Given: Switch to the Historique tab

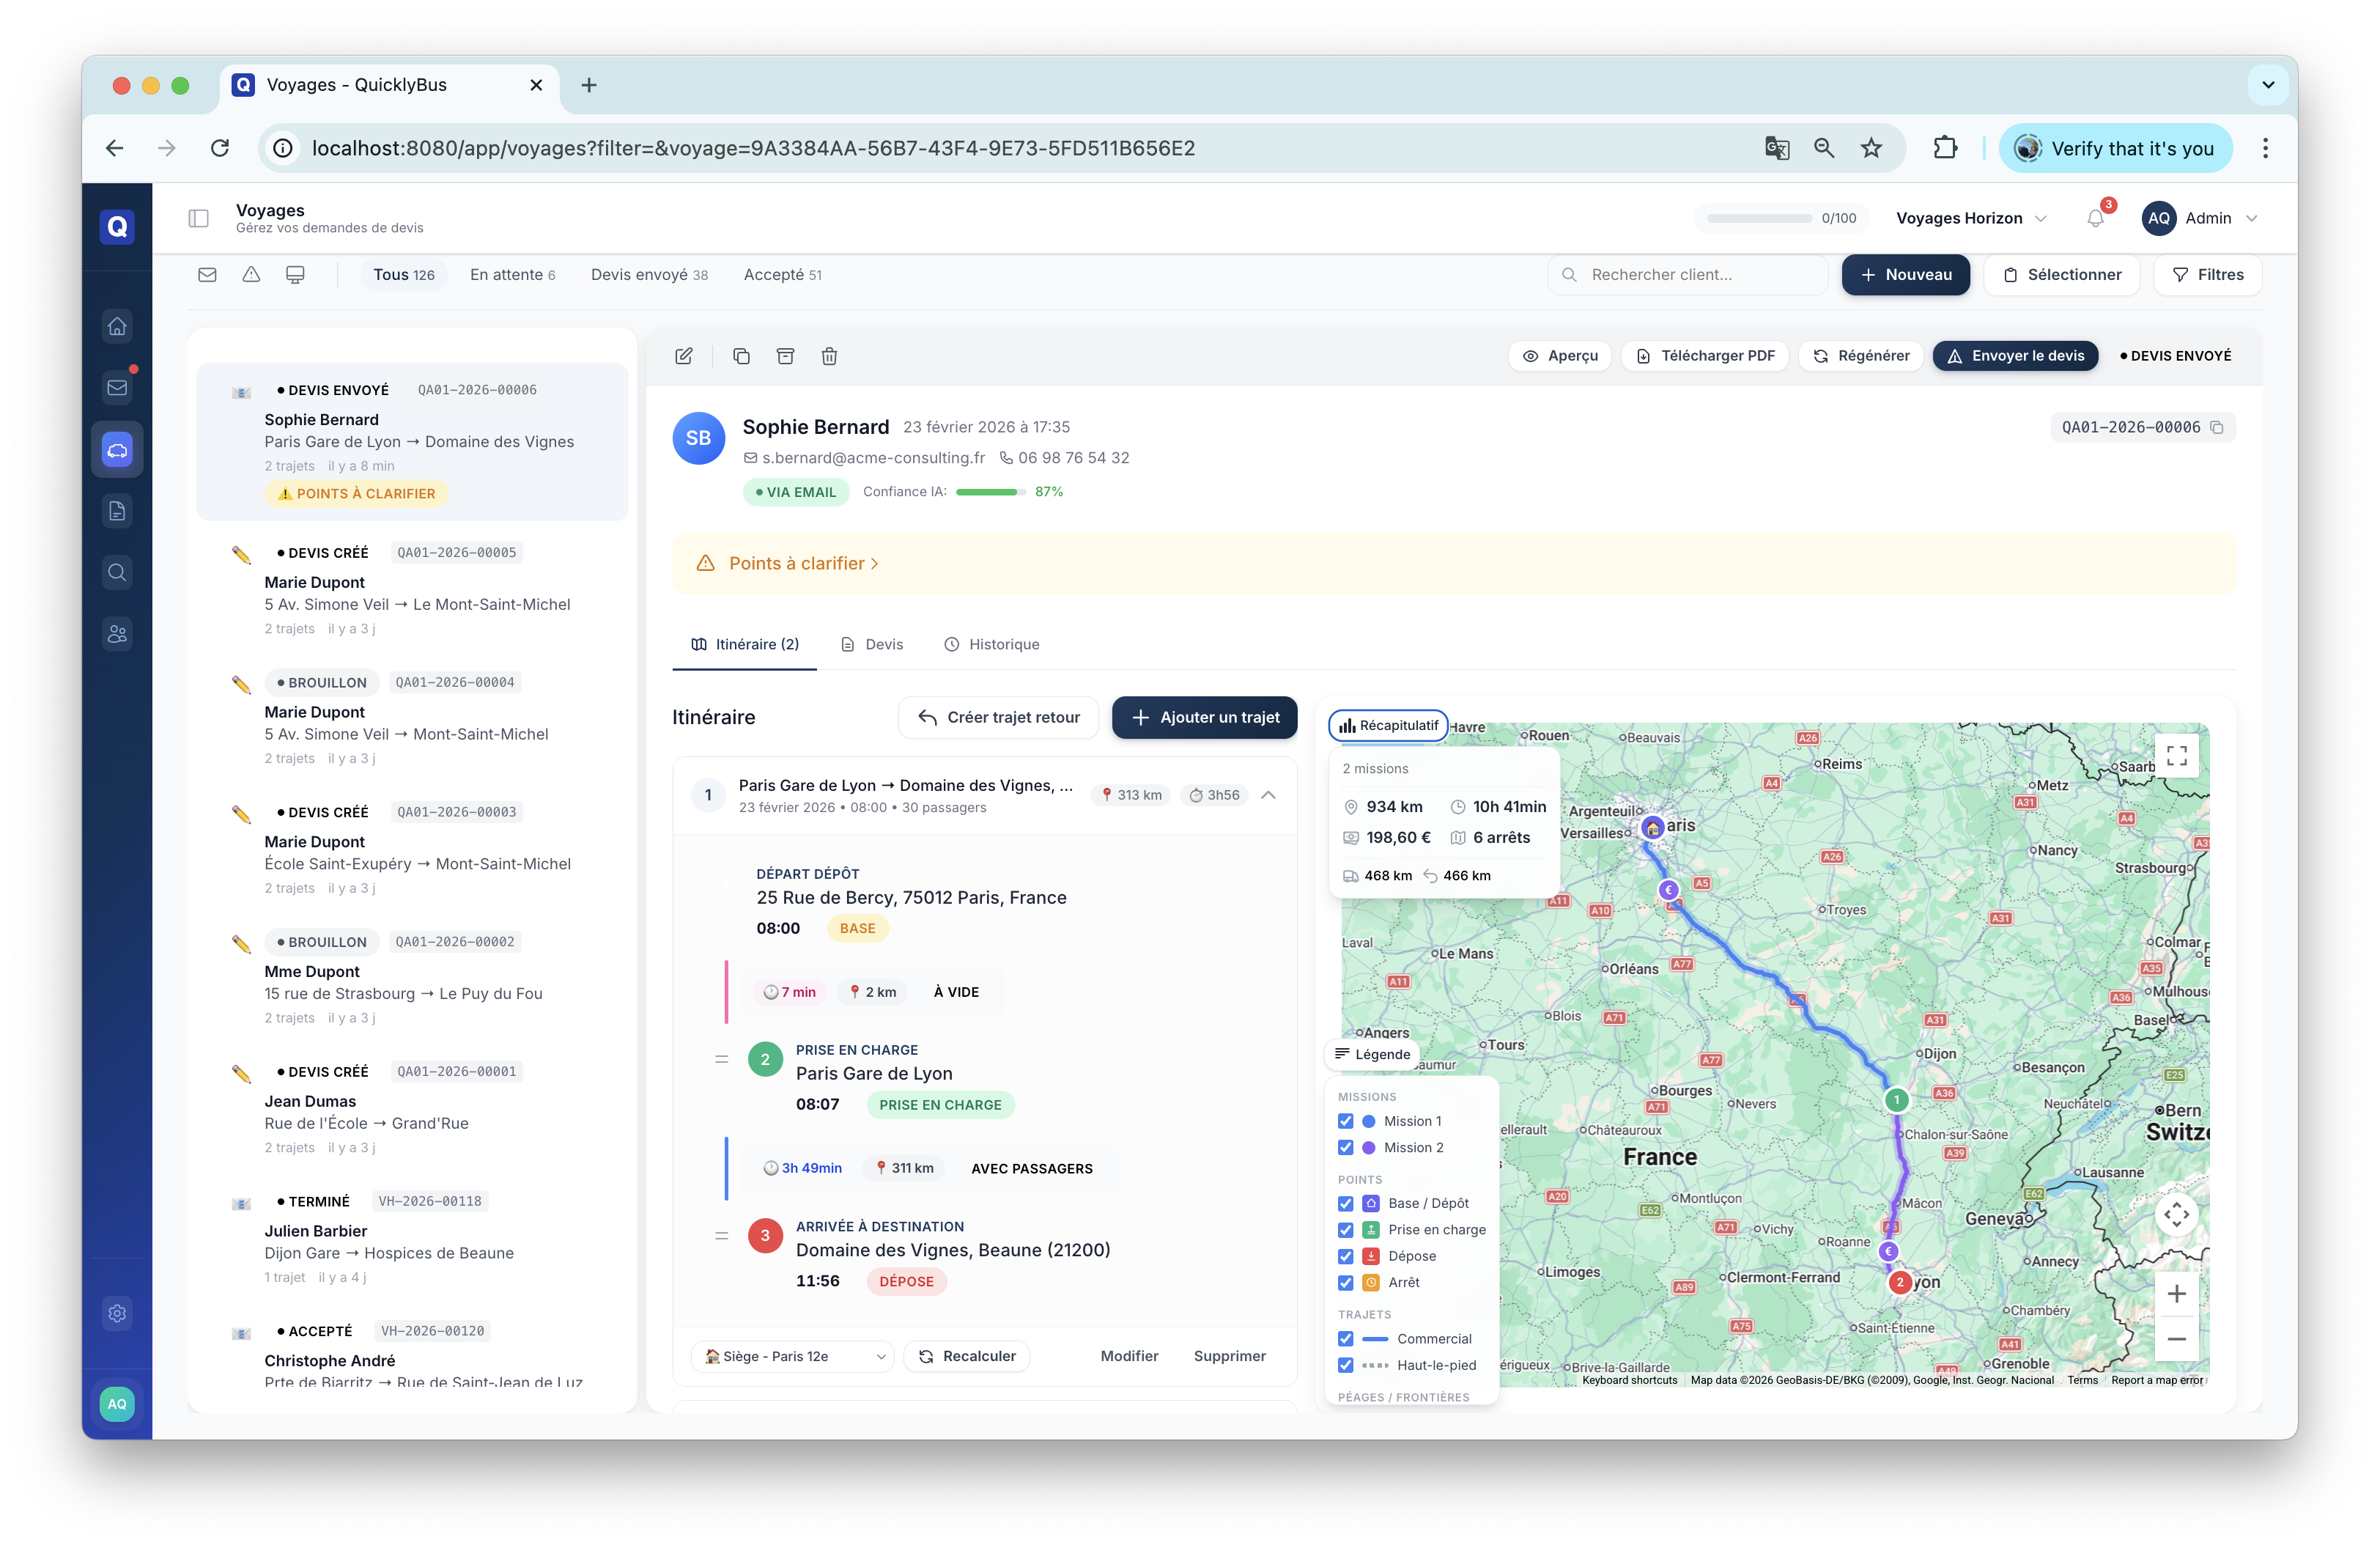Looking at the screenshot, I should [992, 645].
